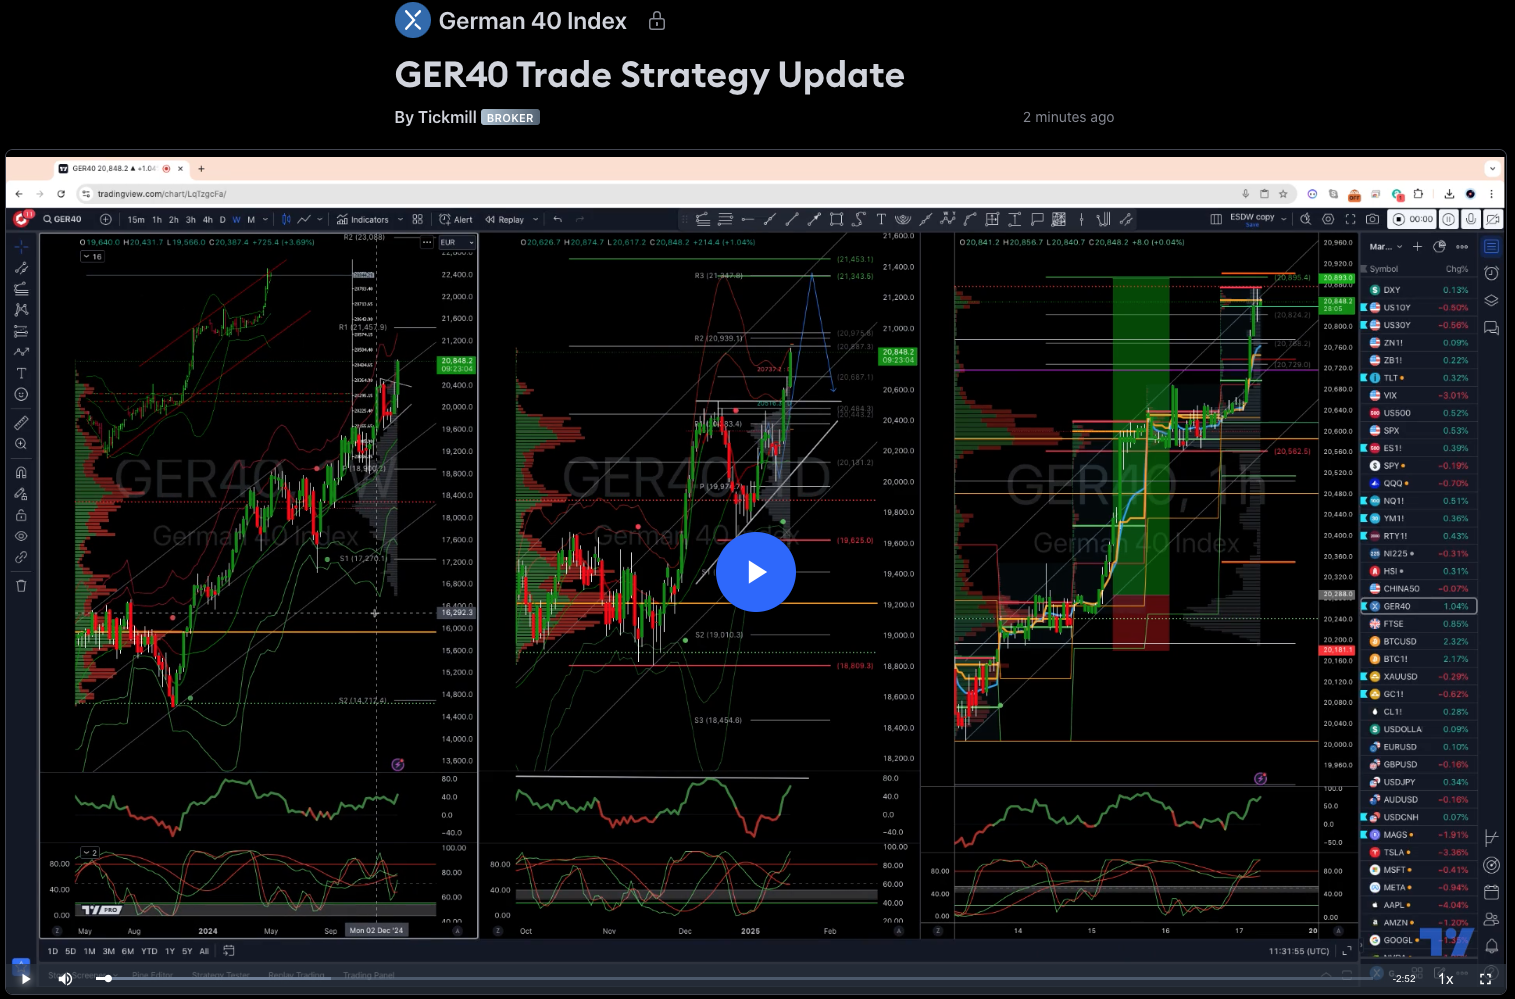The width and height of the screenshot is (1515, 999).
Task: Select the 4h timeframe
Action: (207, 219)
